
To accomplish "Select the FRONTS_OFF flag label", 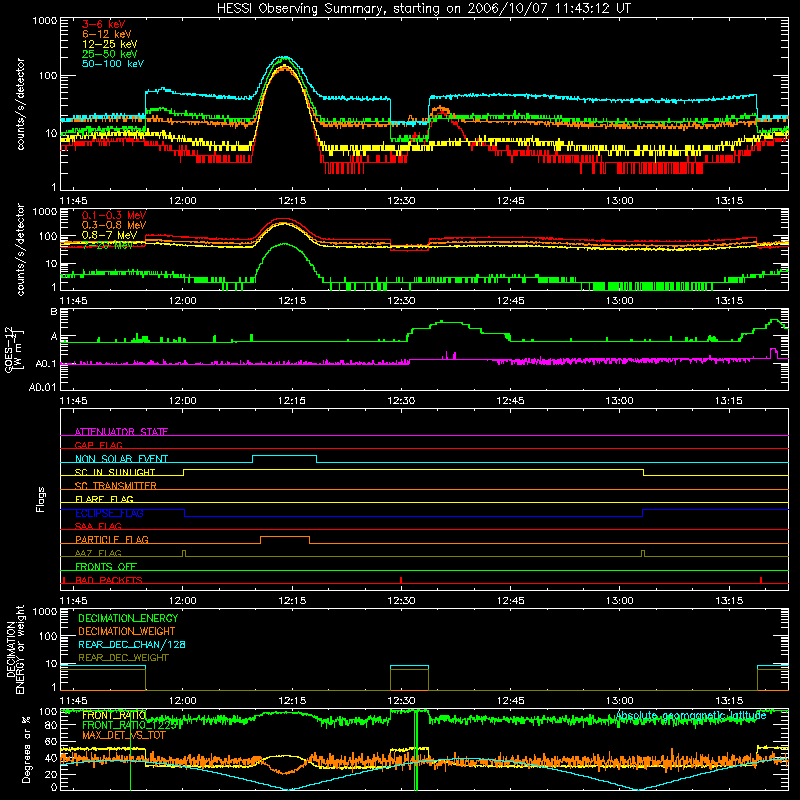I will coord(106,566).
